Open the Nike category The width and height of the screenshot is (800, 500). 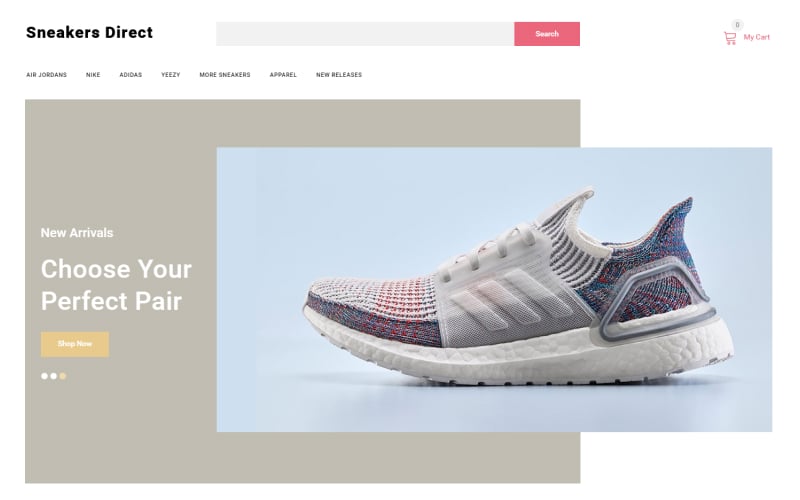click(x=93, y=74)
